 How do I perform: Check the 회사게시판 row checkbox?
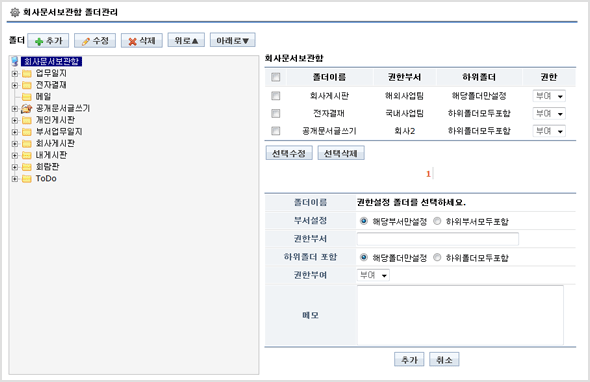click(x=275, y=96)
